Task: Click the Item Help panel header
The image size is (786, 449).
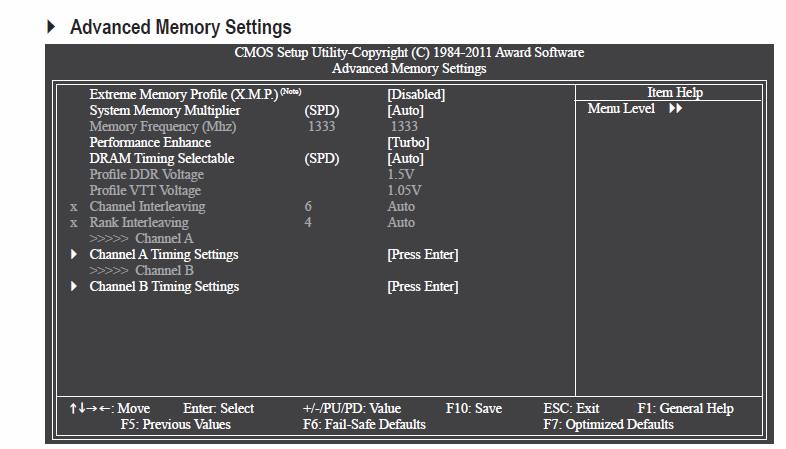Action: (x=675, y=92)
